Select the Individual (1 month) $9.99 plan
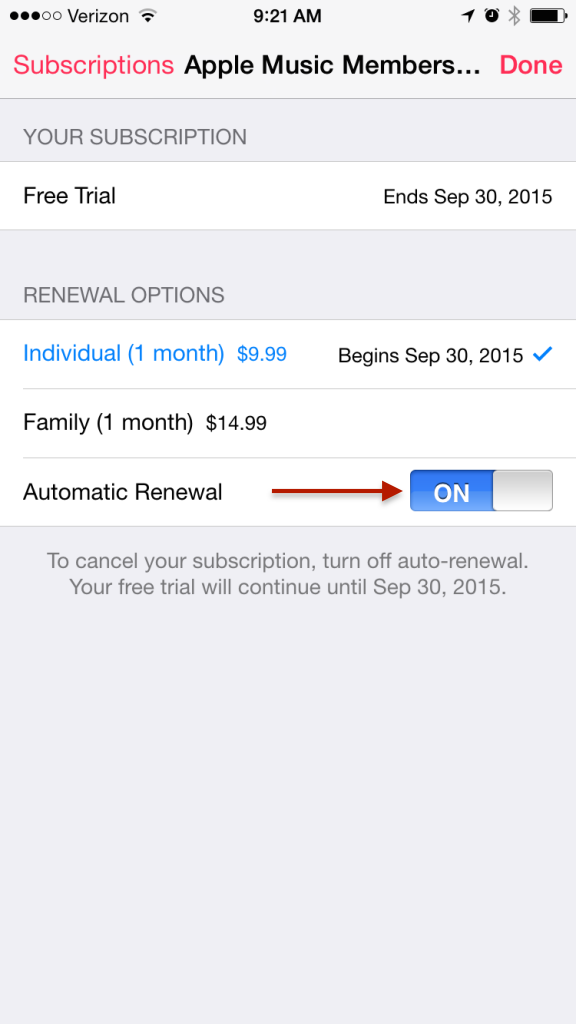The width and height of the screenshot is (576, 1024). pyautogui.click(x=288, y=354)
